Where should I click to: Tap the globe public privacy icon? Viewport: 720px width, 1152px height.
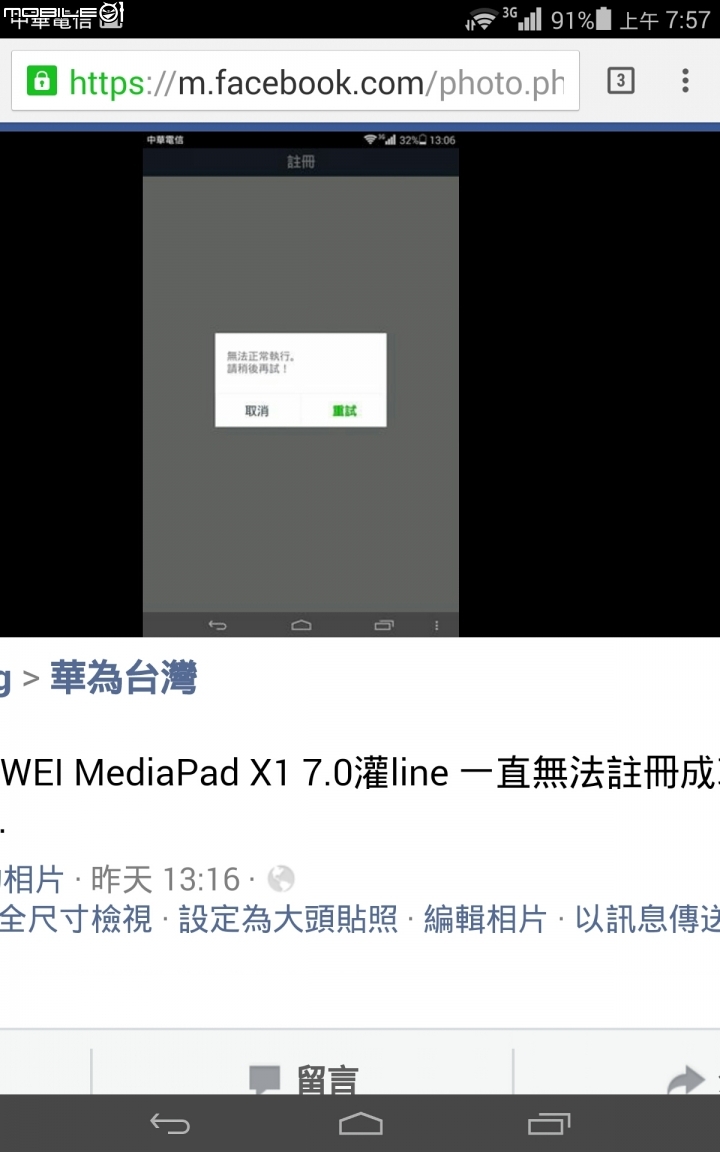(281, 878)
